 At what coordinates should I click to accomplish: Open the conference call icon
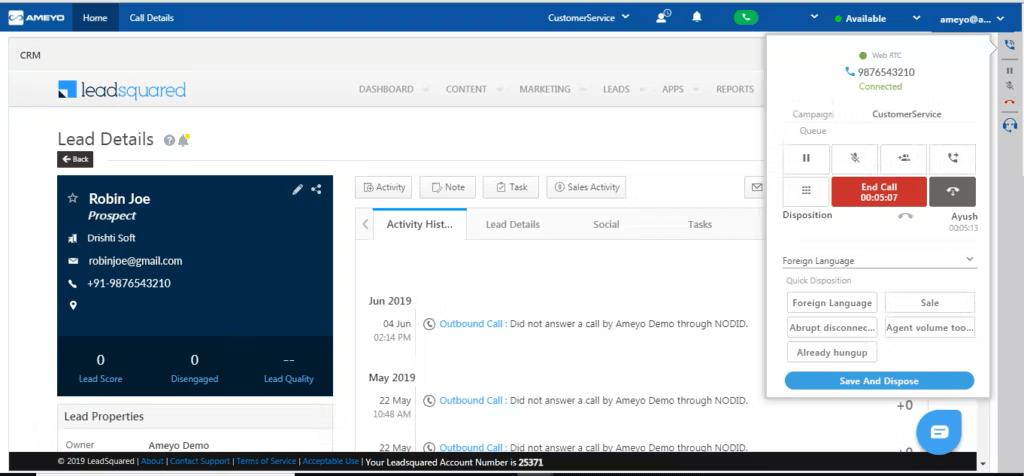pyautogui.click(x=904, y=158)
